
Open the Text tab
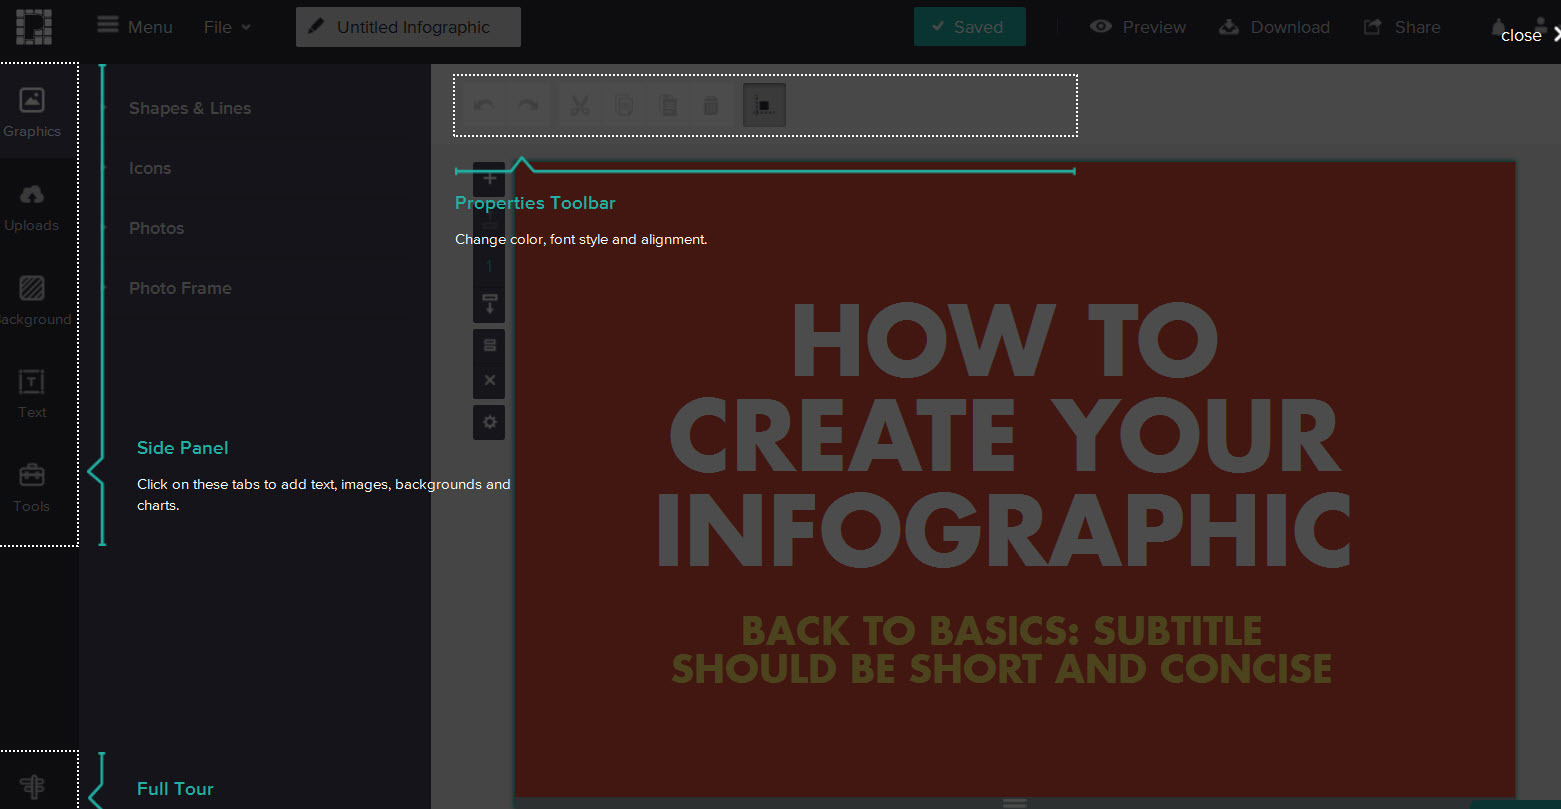[x=32, y=394]
